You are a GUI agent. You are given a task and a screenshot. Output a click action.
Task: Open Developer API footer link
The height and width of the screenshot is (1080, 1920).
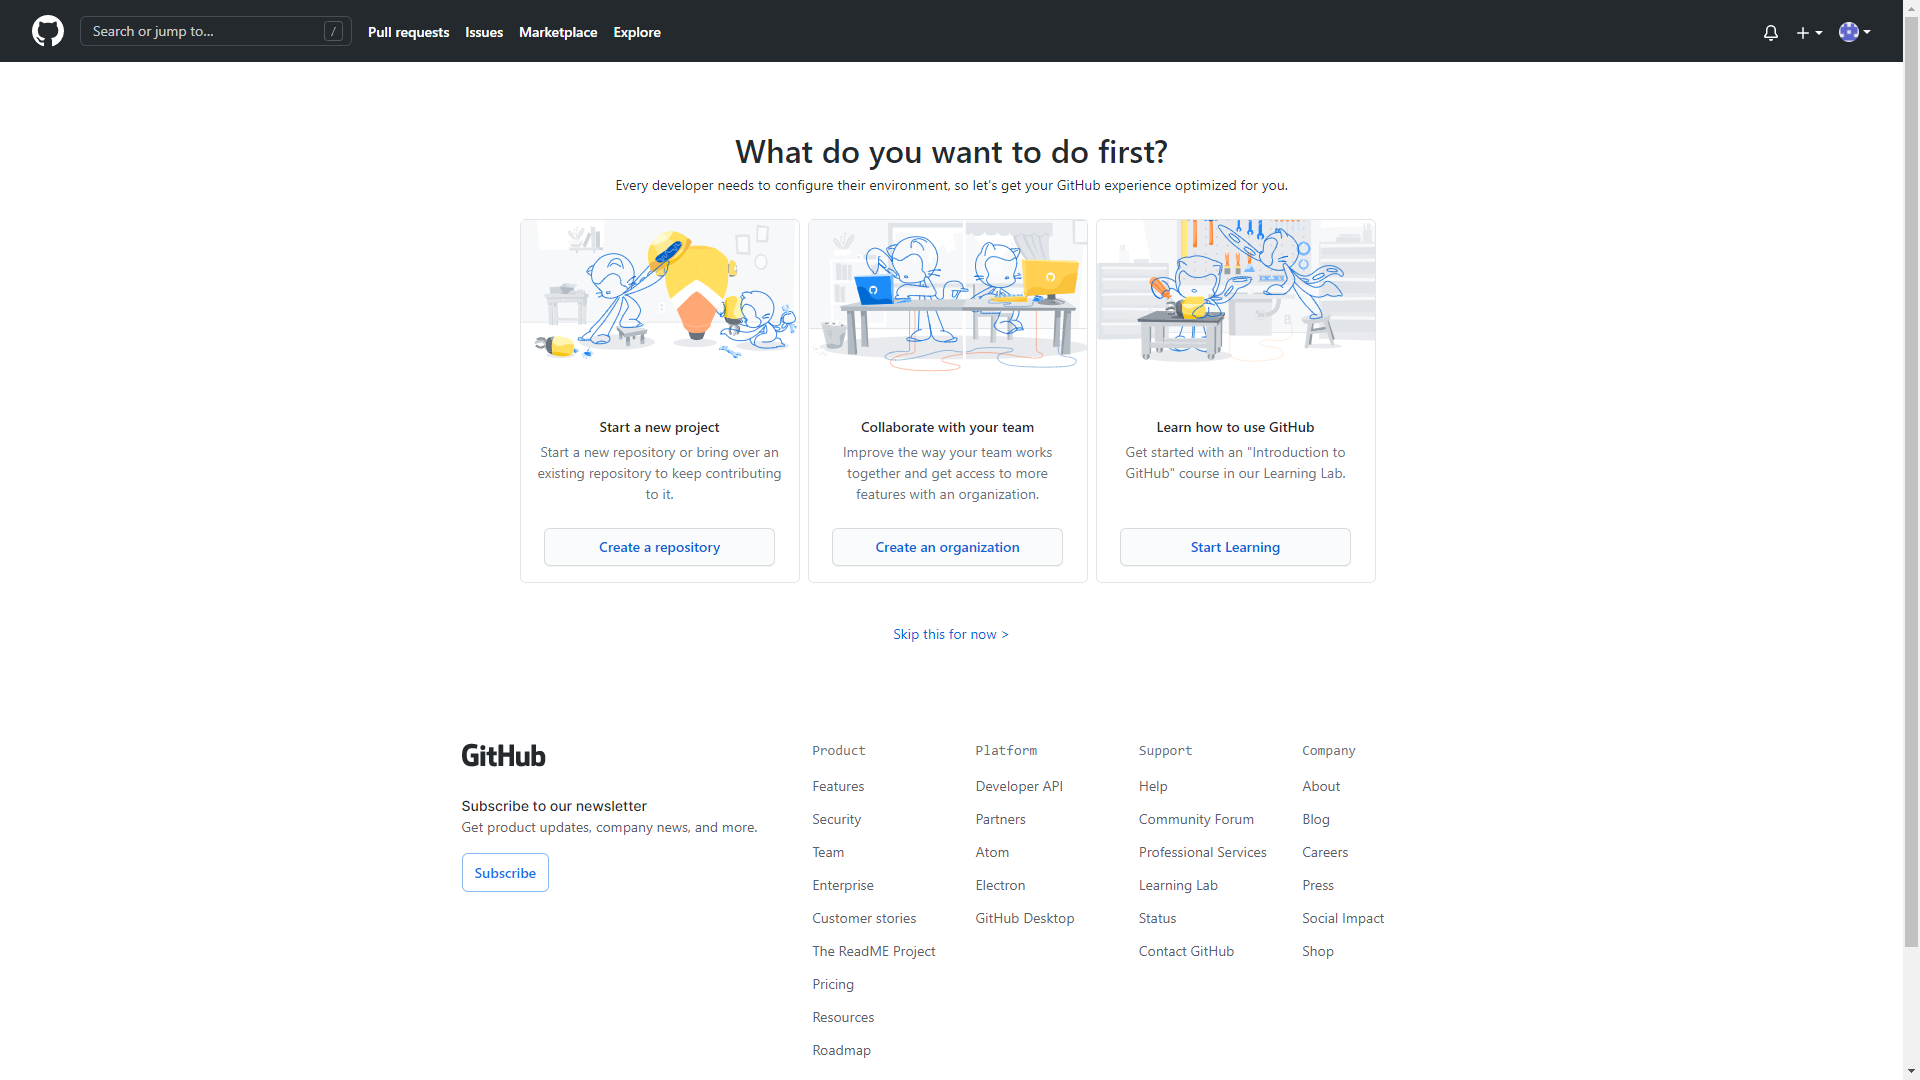click(x=1019, y=786)
